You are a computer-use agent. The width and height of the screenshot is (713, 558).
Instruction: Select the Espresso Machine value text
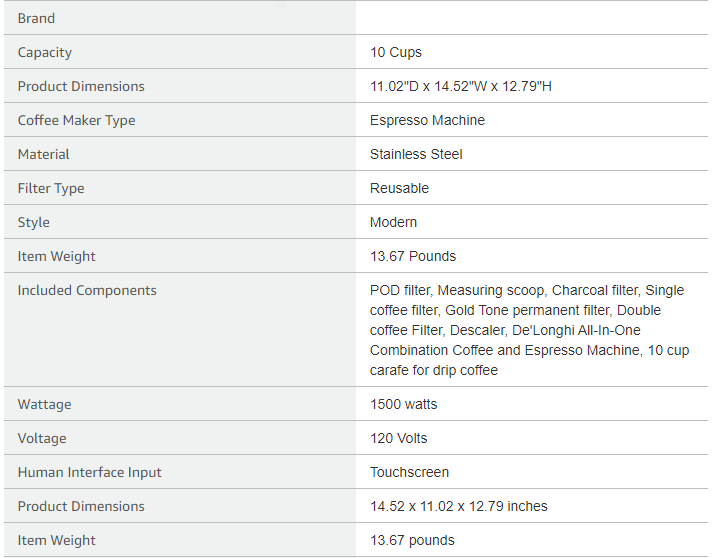(427, 120)
